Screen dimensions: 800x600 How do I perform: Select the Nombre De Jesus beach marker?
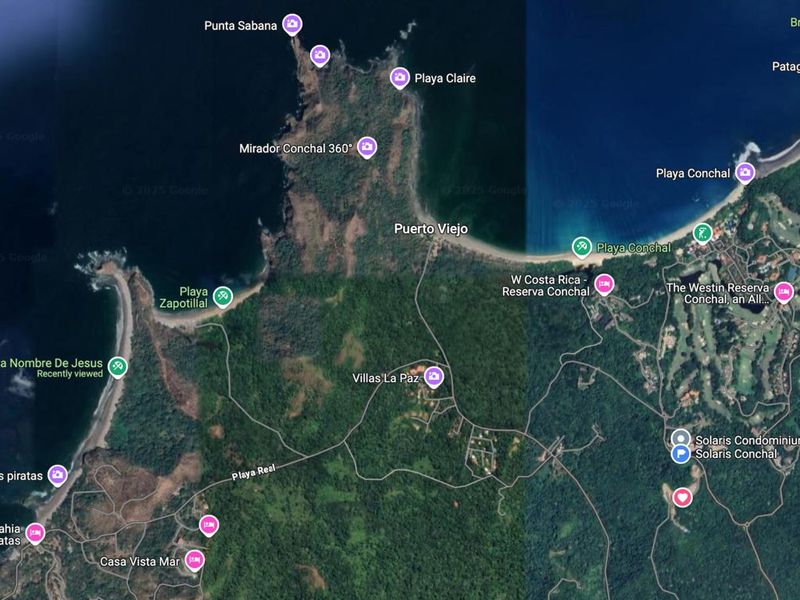117,367
